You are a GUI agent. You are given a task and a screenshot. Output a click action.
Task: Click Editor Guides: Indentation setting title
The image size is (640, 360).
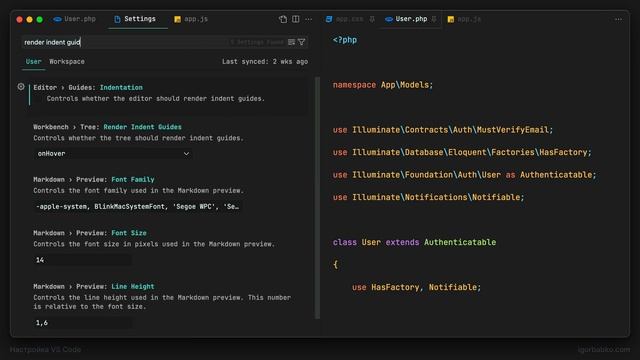88,87
